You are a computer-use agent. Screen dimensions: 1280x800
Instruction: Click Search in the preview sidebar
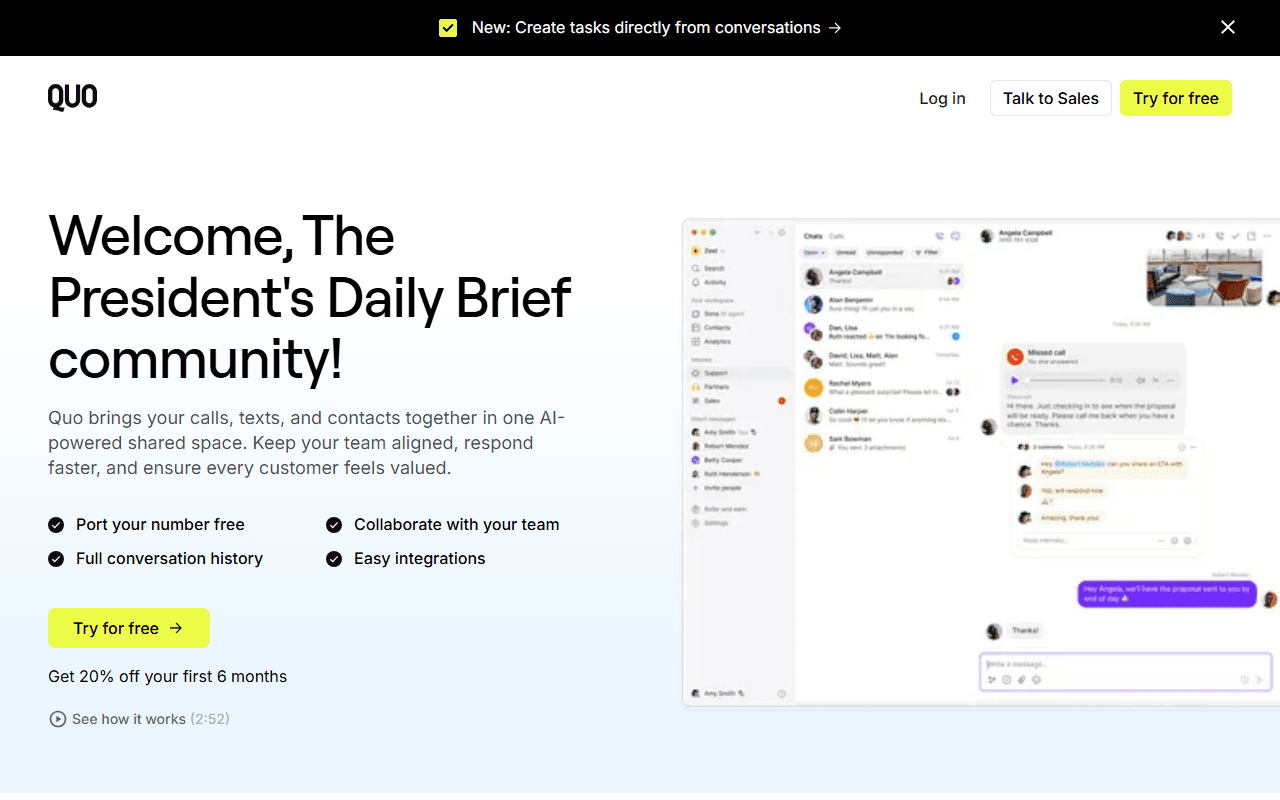pyautogui.click(x=708, y=269)
